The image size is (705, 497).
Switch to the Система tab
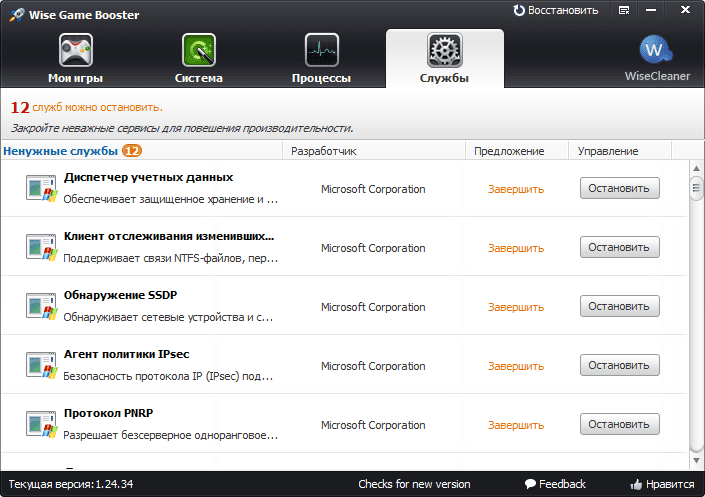(198, 59)
